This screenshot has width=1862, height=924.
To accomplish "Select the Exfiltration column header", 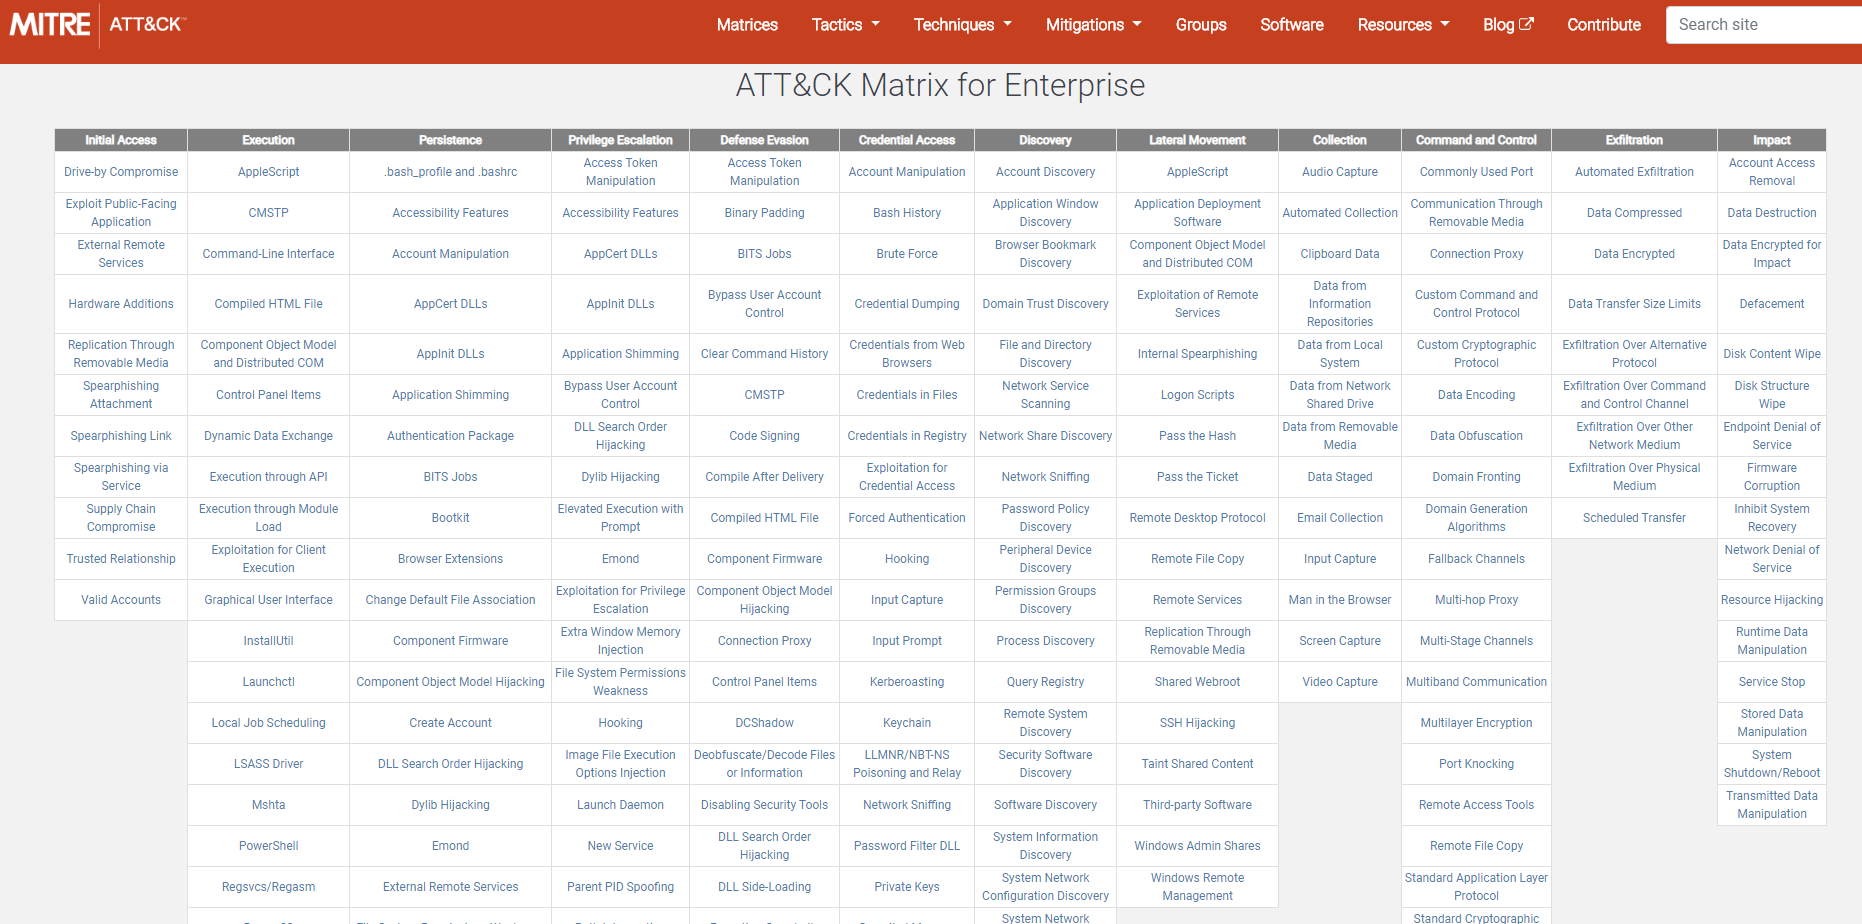I will (x=1634, y=140).
